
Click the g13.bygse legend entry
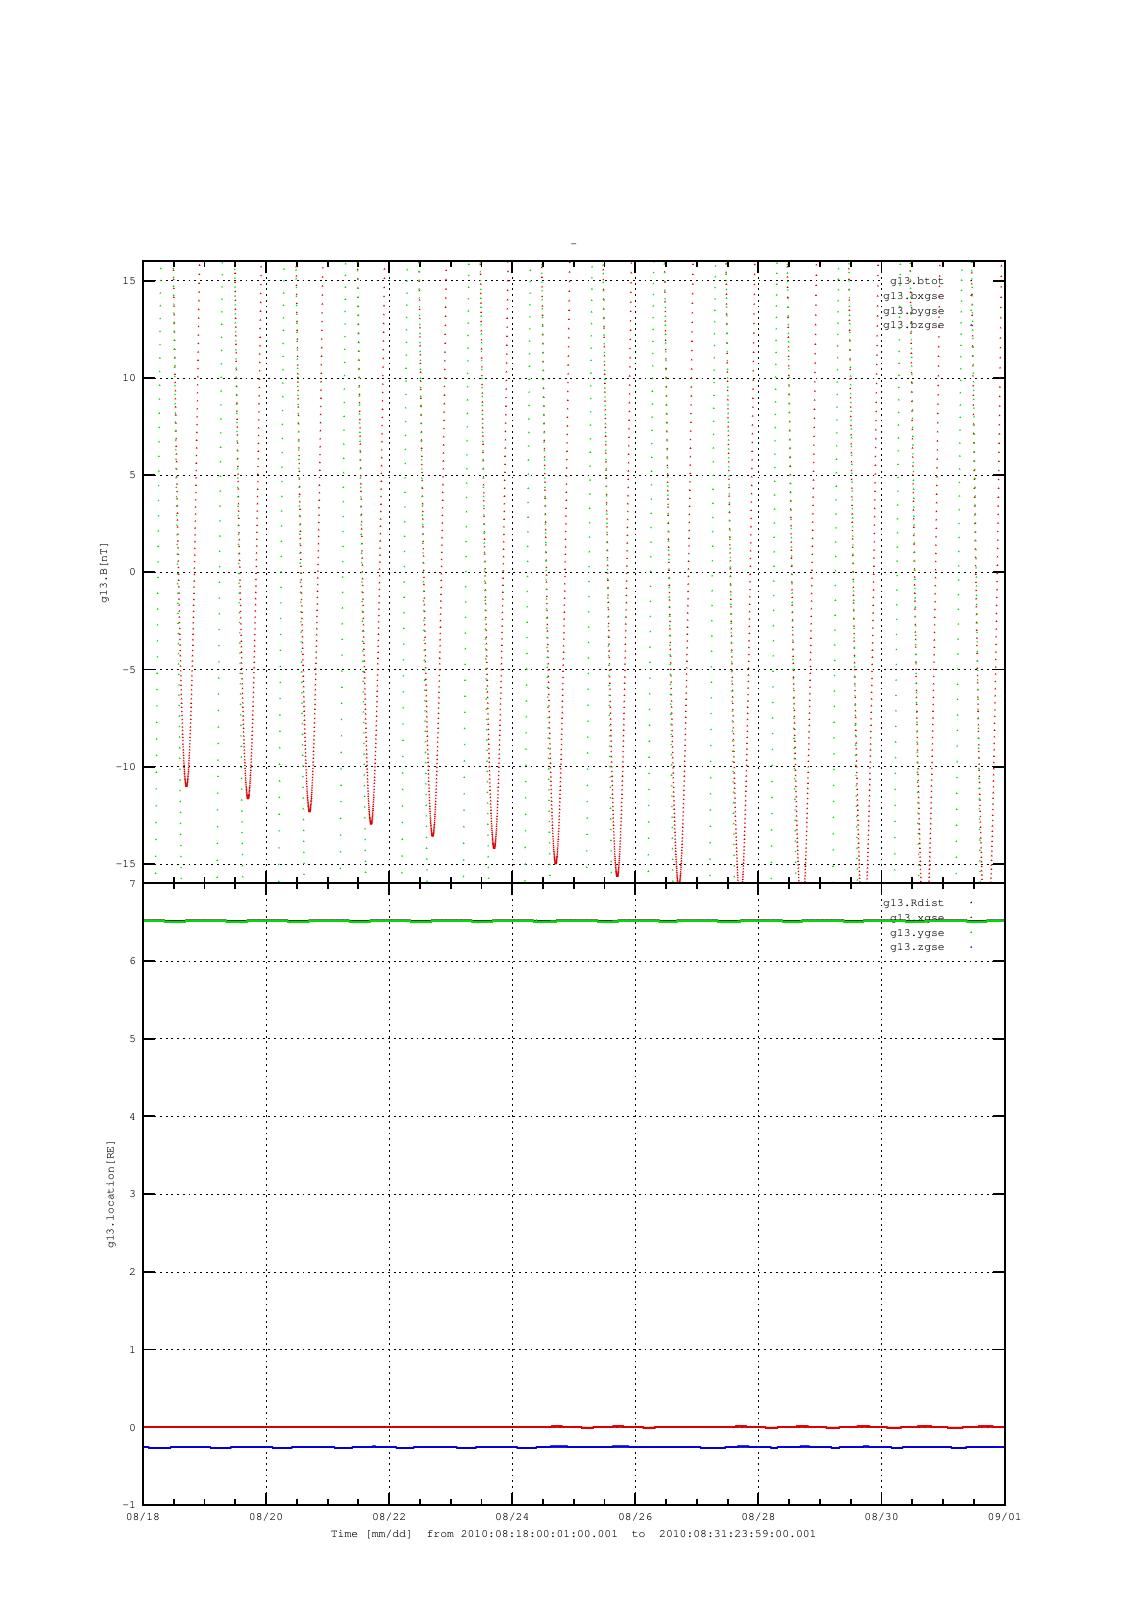(913, 310)
